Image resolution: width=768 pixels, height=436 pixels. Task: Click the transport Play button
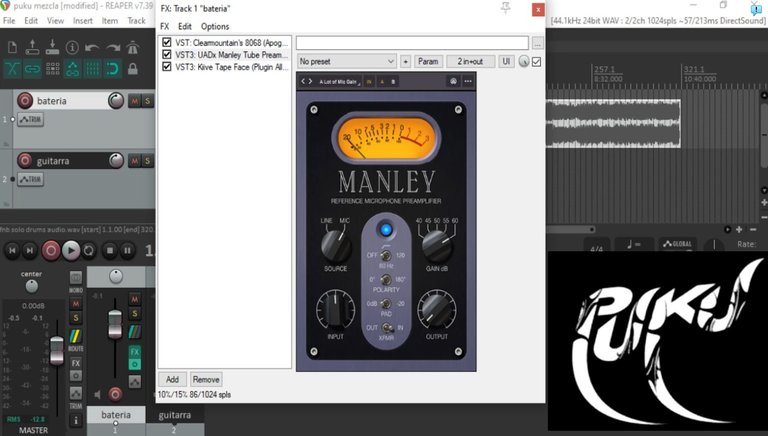click(71, 251)
